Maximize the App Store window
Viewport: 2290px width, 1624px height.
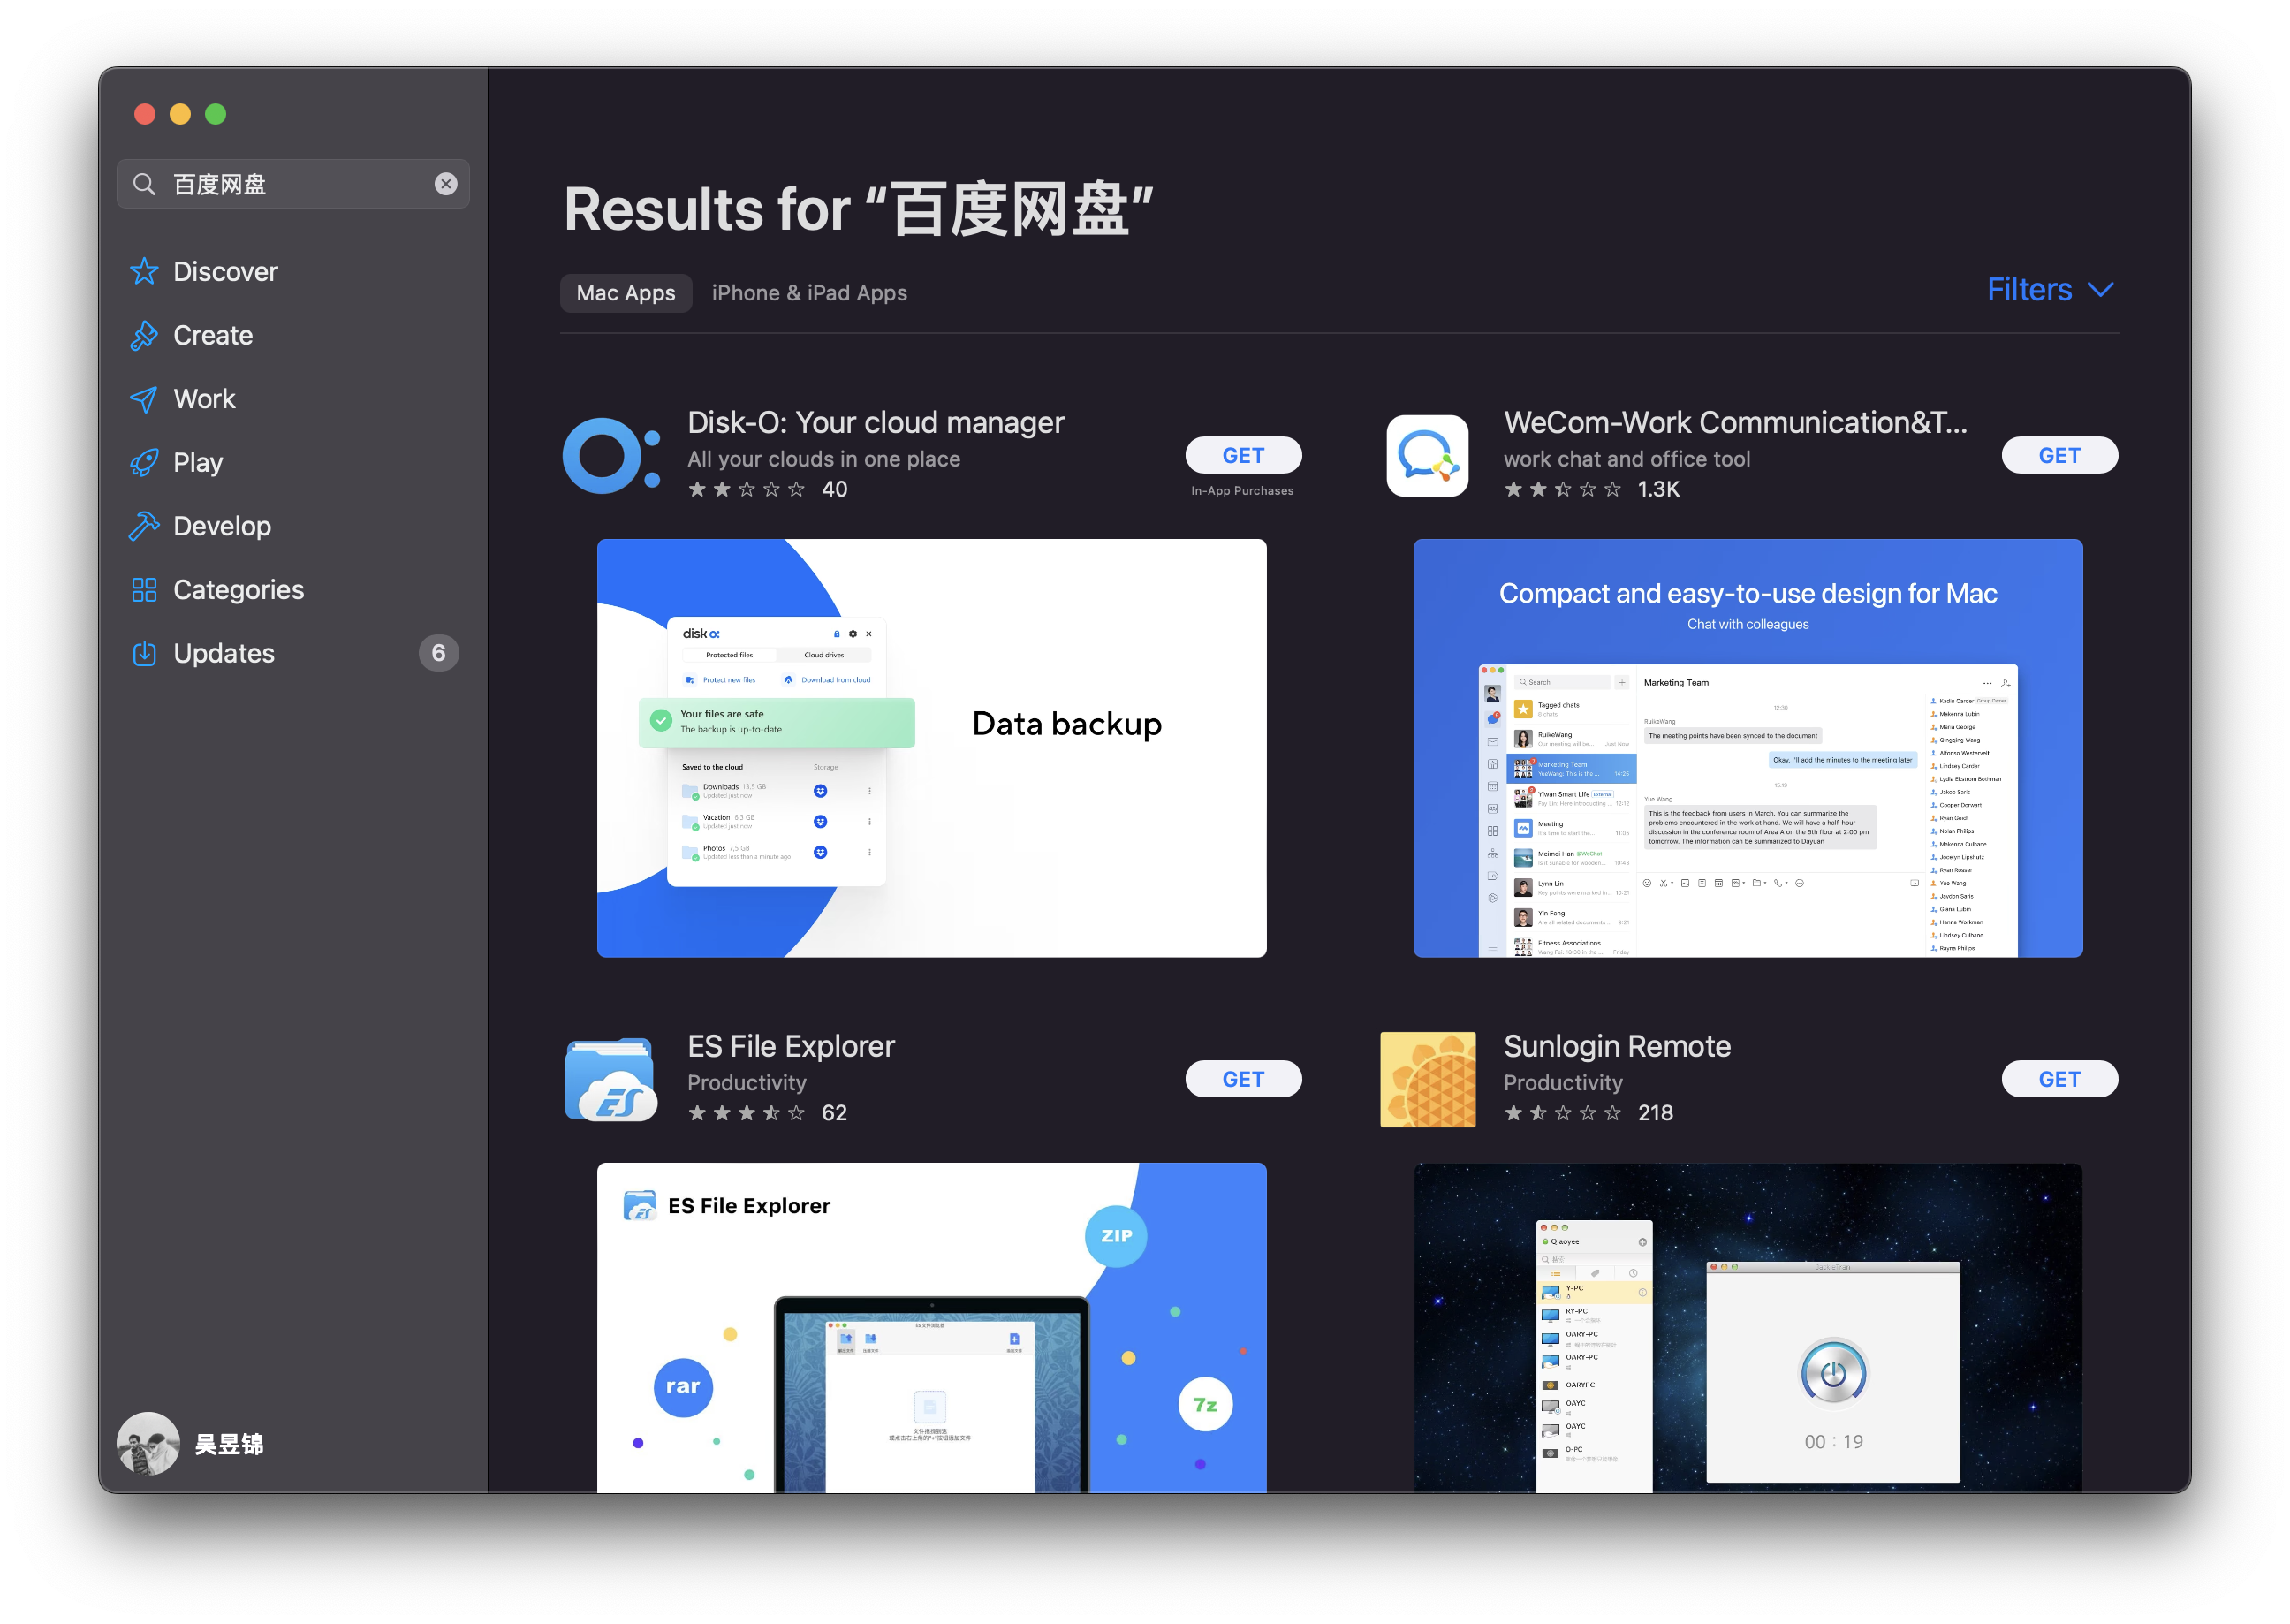pos(215,114)
